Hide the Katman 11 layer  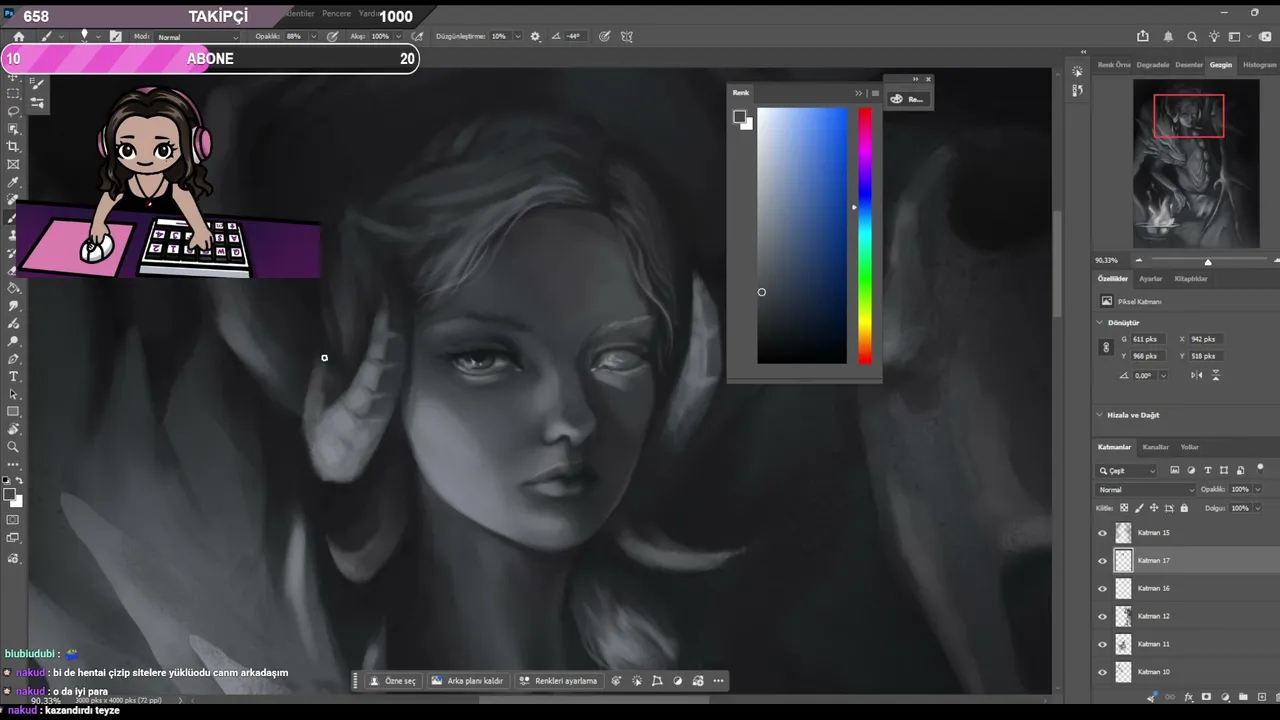click(1103, 645)
